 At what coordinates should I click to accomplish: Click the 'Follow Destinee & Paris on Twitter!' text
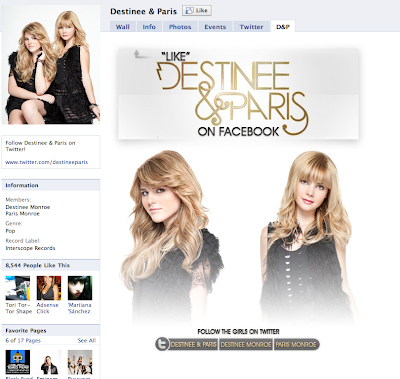pos(40,146)
